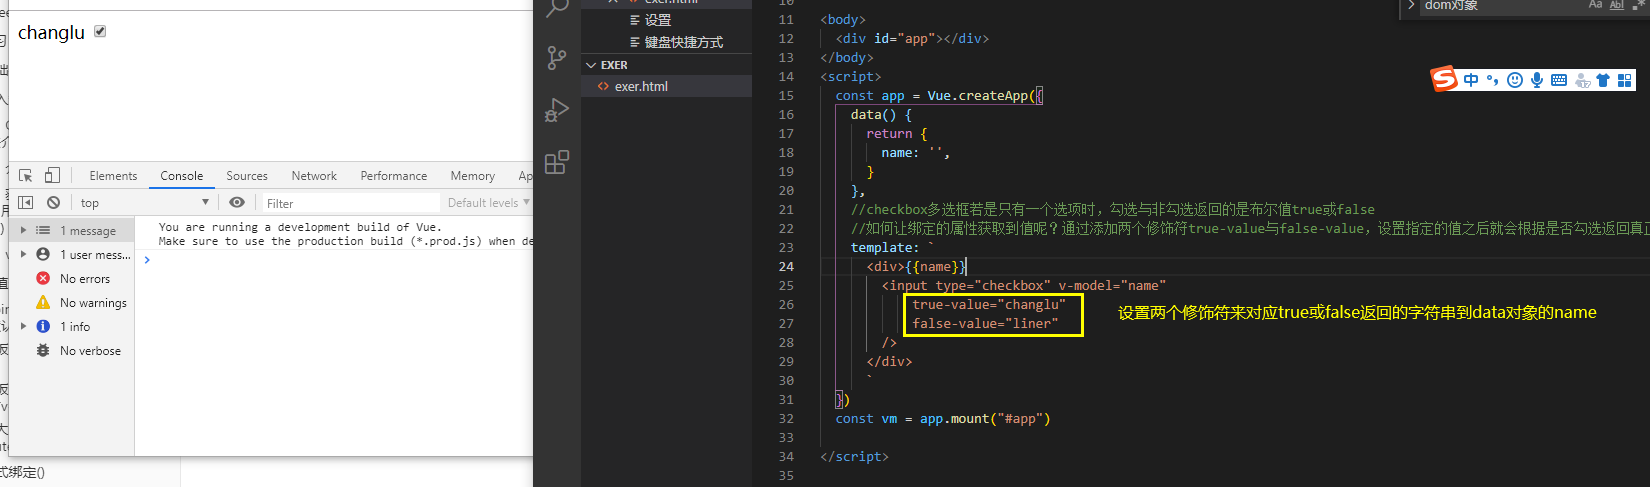Click the <div id="app"> code line
This screenshot has width=1650, height=487.
click(912, 39)
